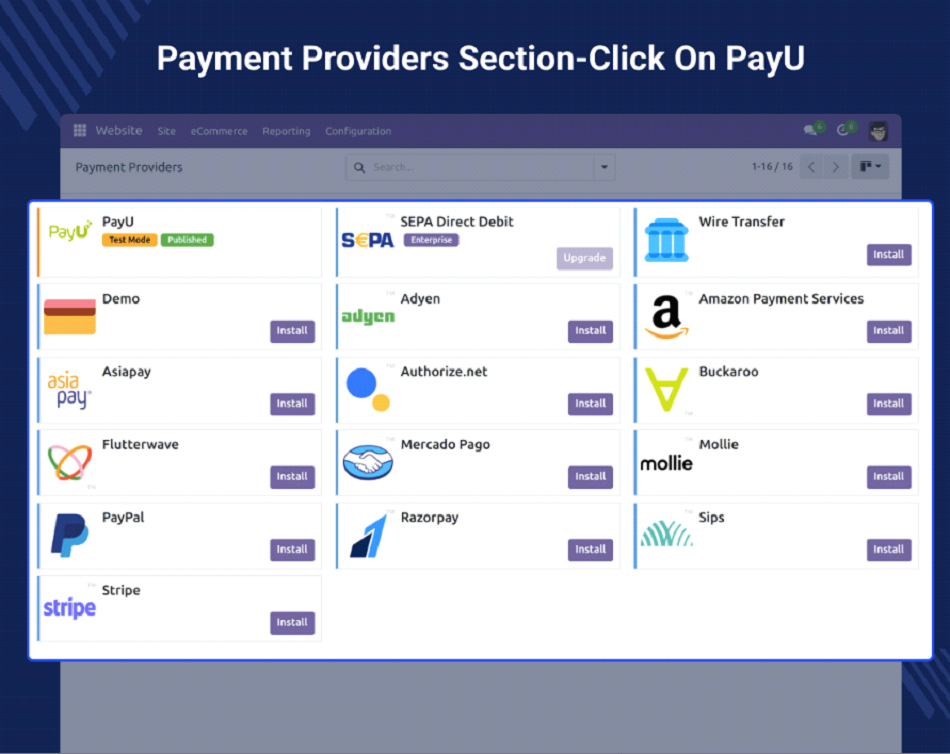This screenshot has height=754, width=950.
Task: Click Upgrade on SEPA Direct Debit
Action: click(x=584, y=258)
